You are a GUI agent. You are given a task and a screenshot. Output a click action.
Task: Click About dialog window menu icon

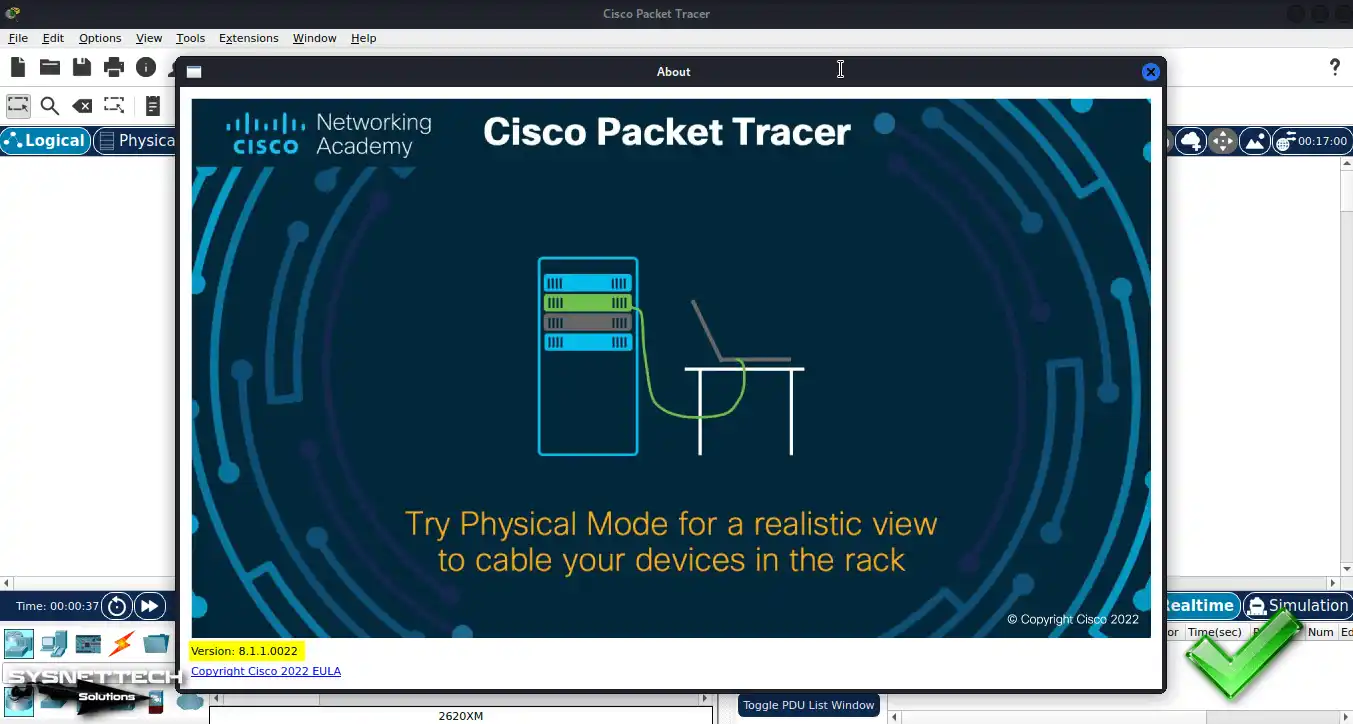194,72
